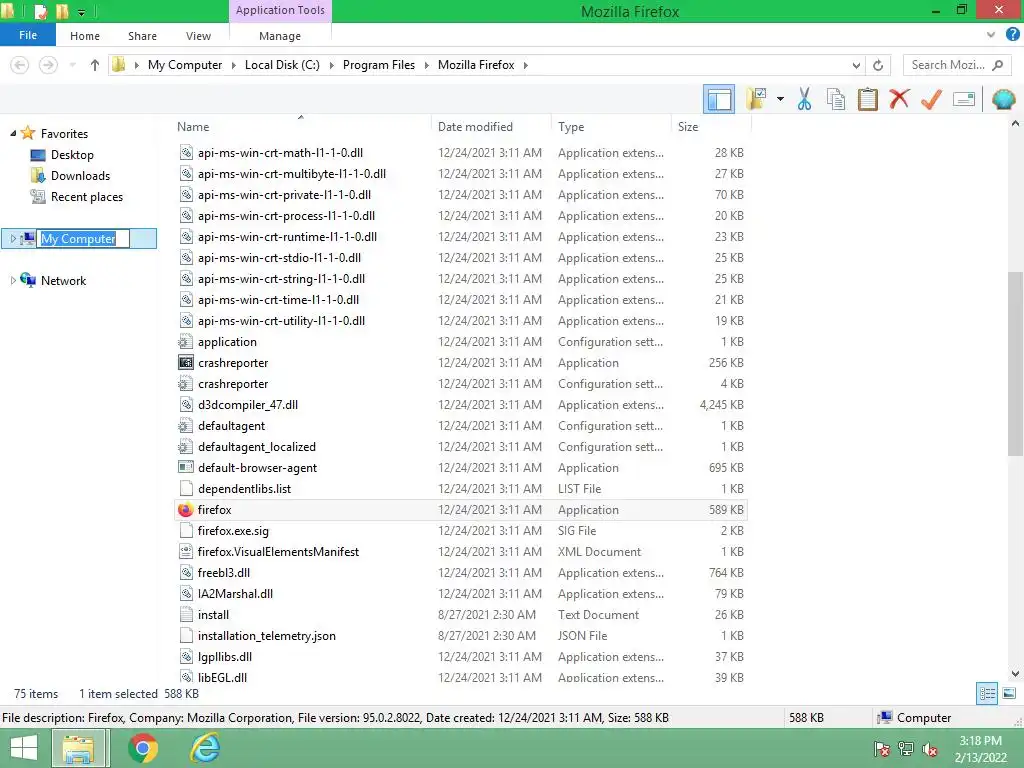The image size is (1024, 768).
Task: Open Google Chrome from the taskbar
Action: coord(143,748)
